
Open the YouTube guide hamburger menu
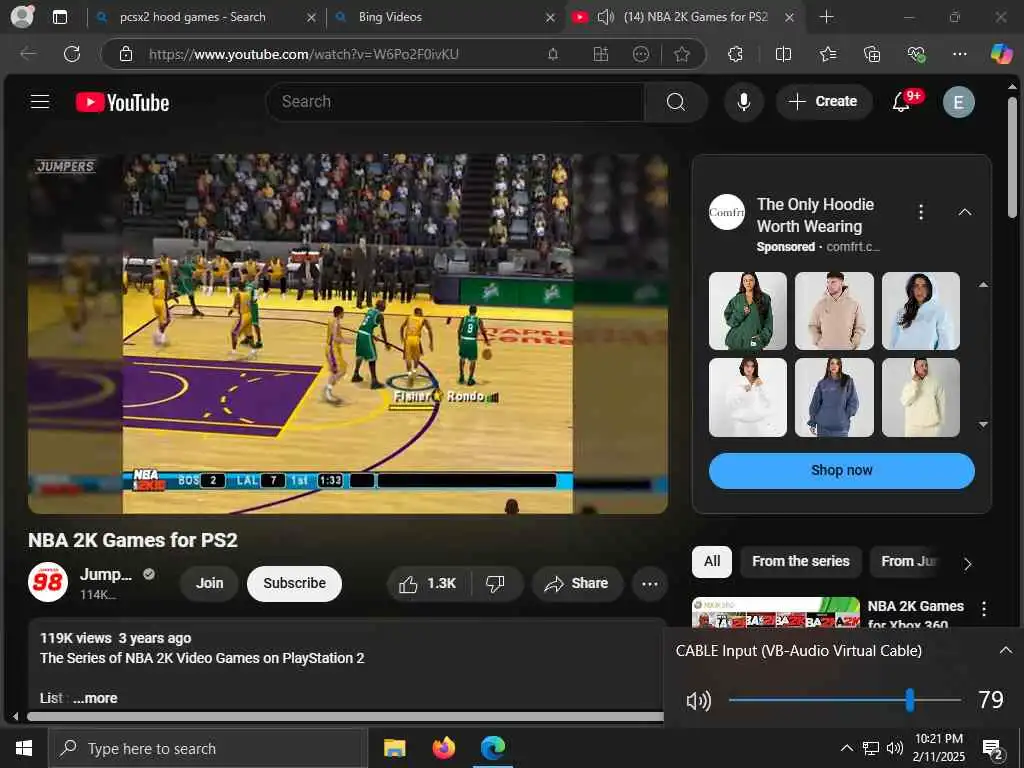point(40,101)
